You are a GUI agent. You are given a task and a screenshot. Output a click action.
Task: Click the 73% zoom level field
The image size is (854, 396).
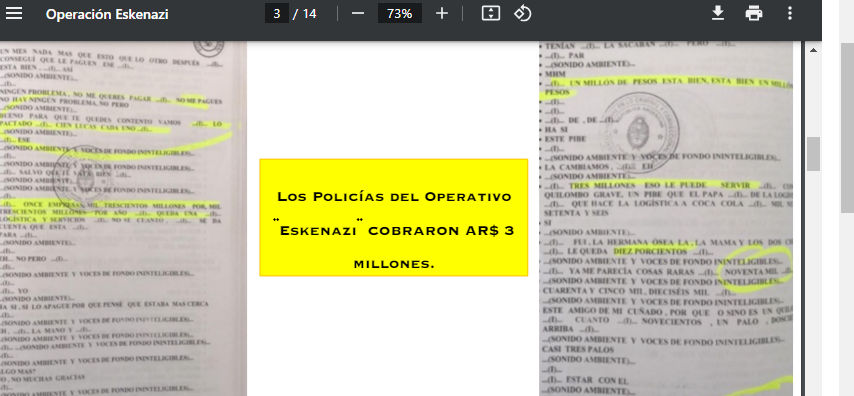point(399,14)
